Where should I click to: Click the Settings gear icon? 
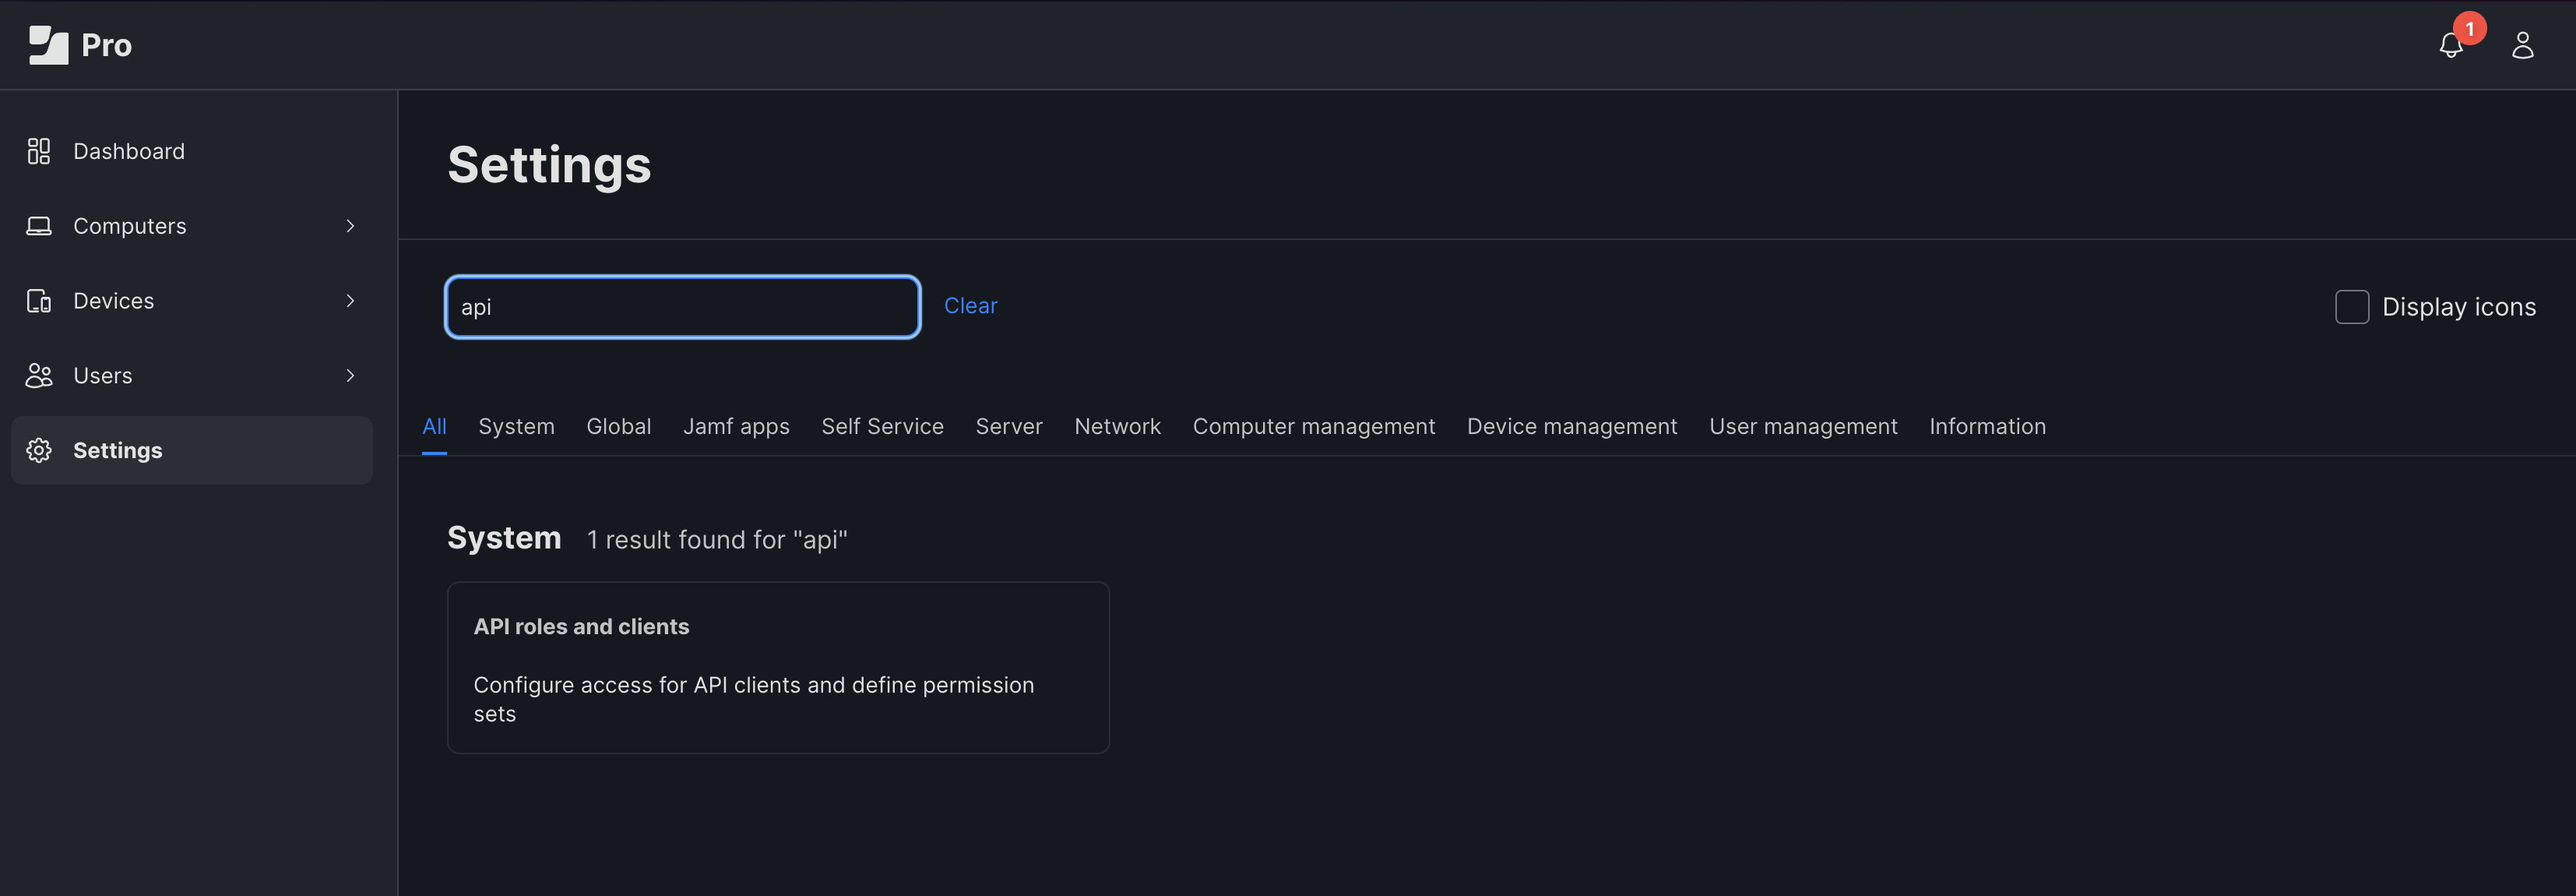click(x=39, y=451)
